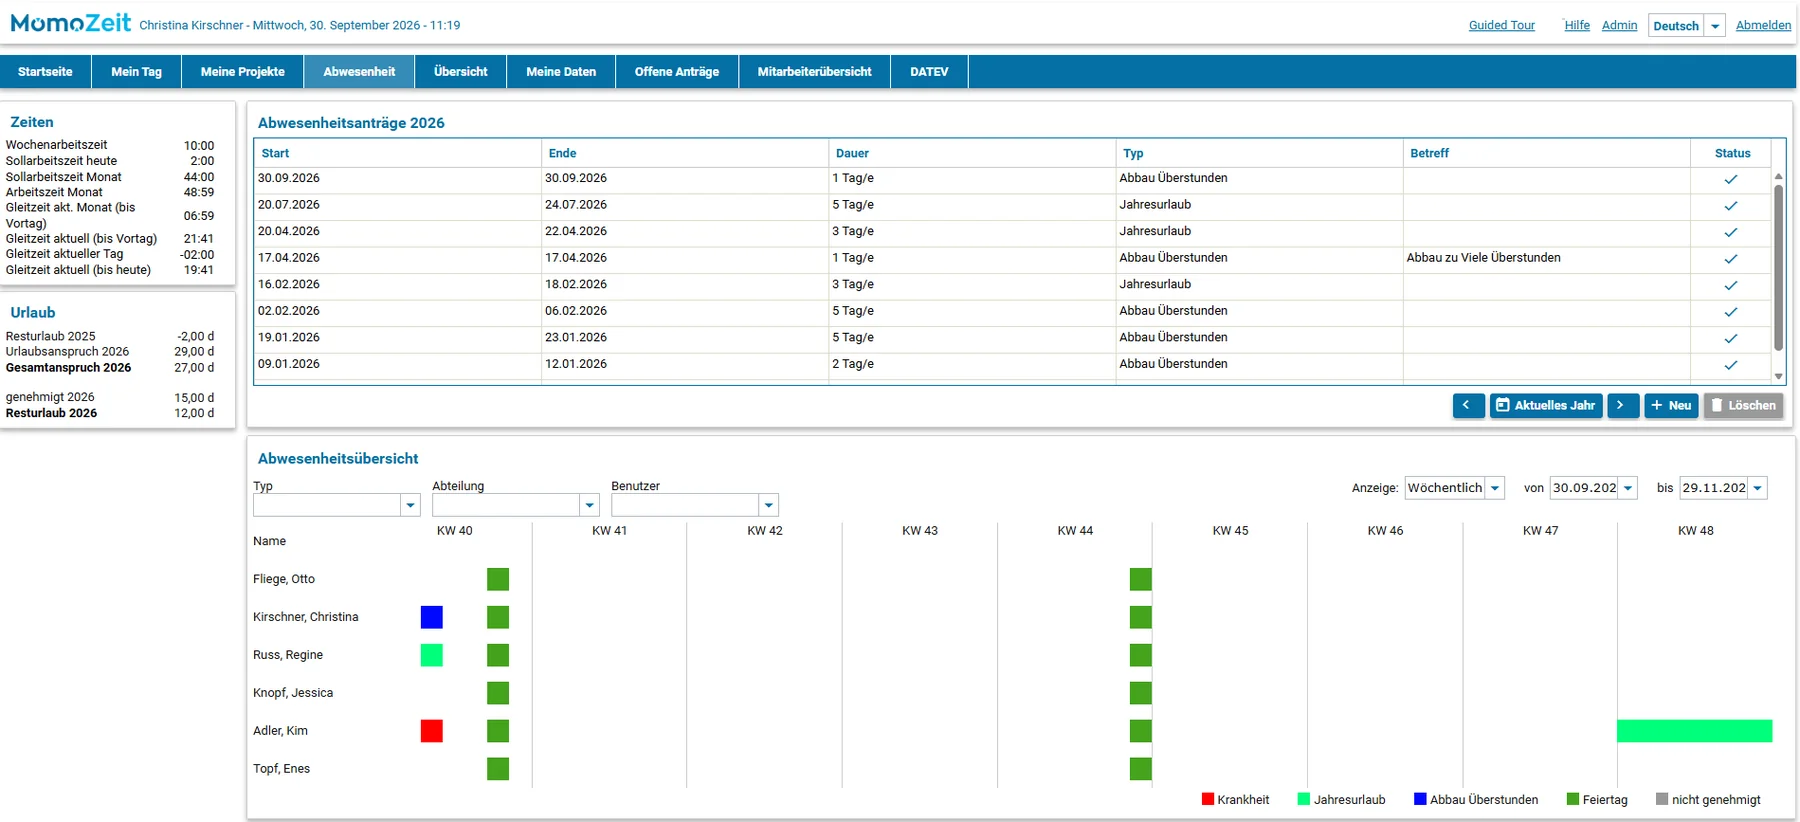
Task: Open the von date picker dropdown
Action: click(1628, 488)
